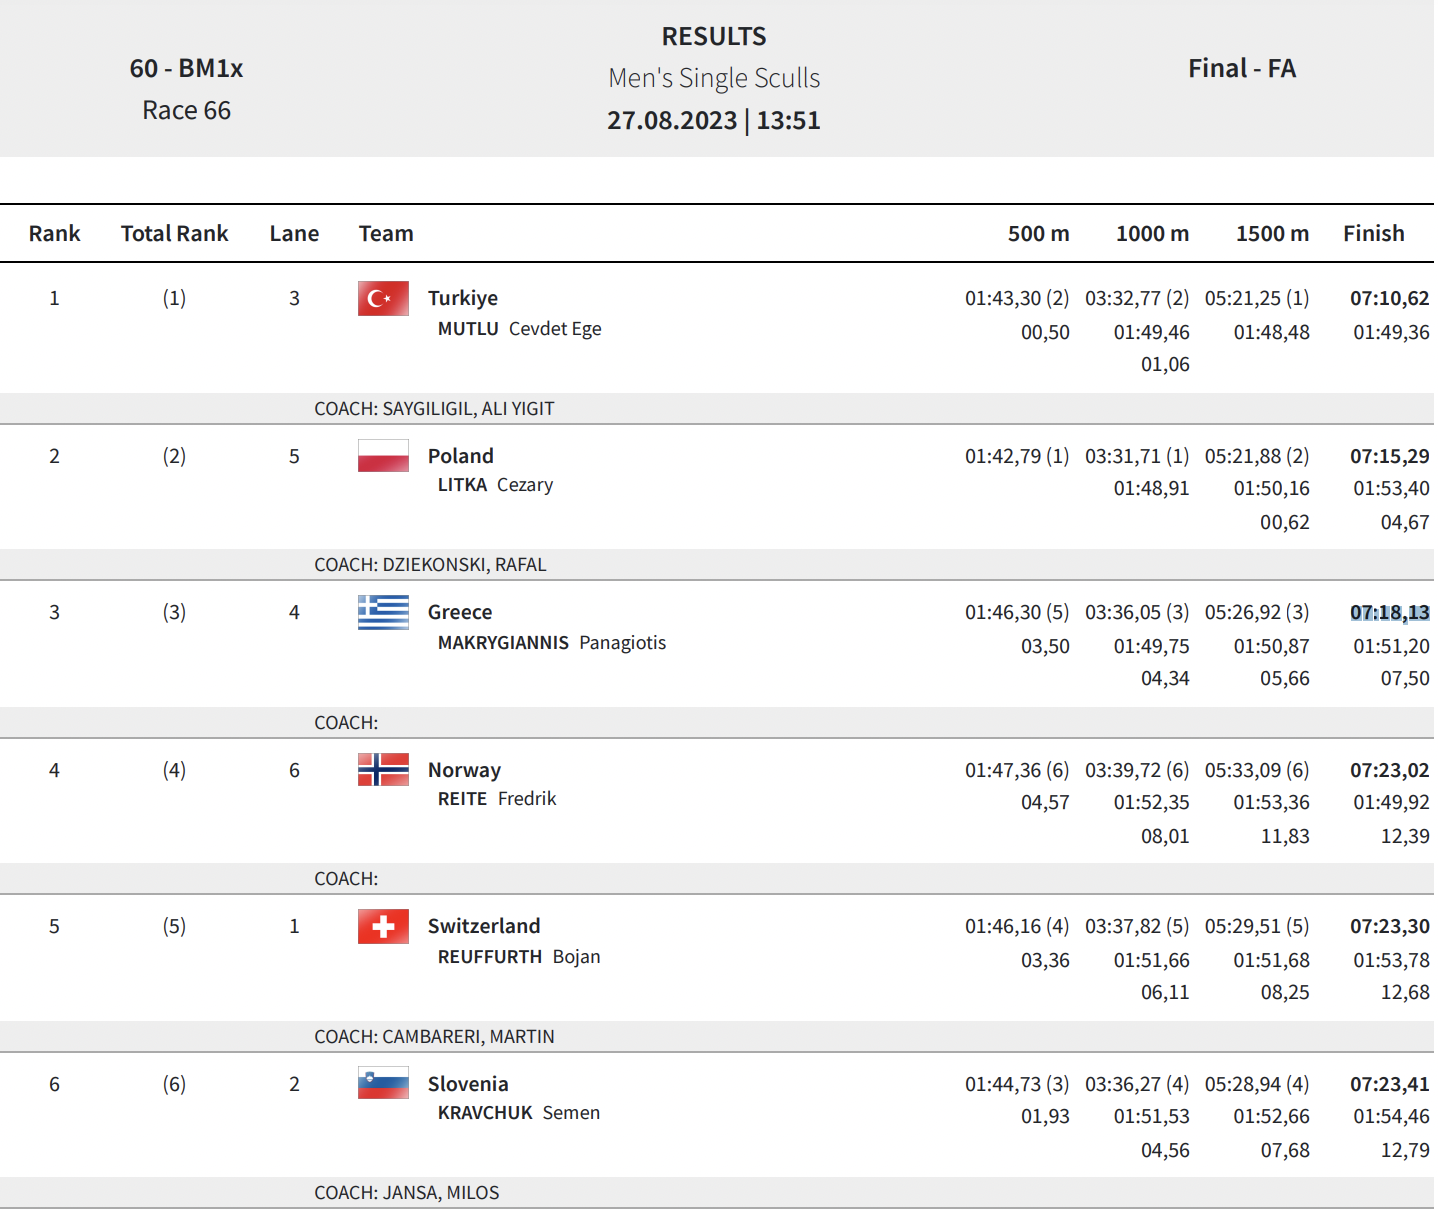Click the Poland flag icon
The width and height of the screenshot is (1438, 1210).
[x=383, y=456]
